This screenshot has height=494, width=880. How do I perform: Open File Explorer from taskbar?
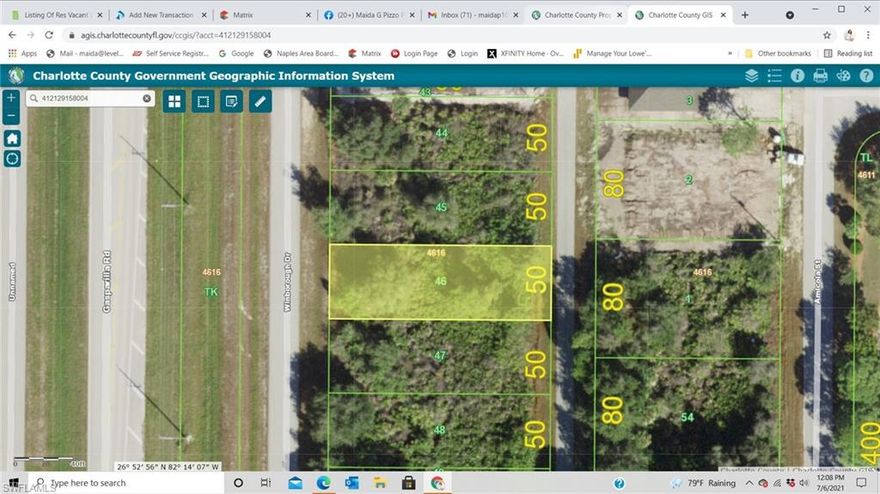coord(381,483)
